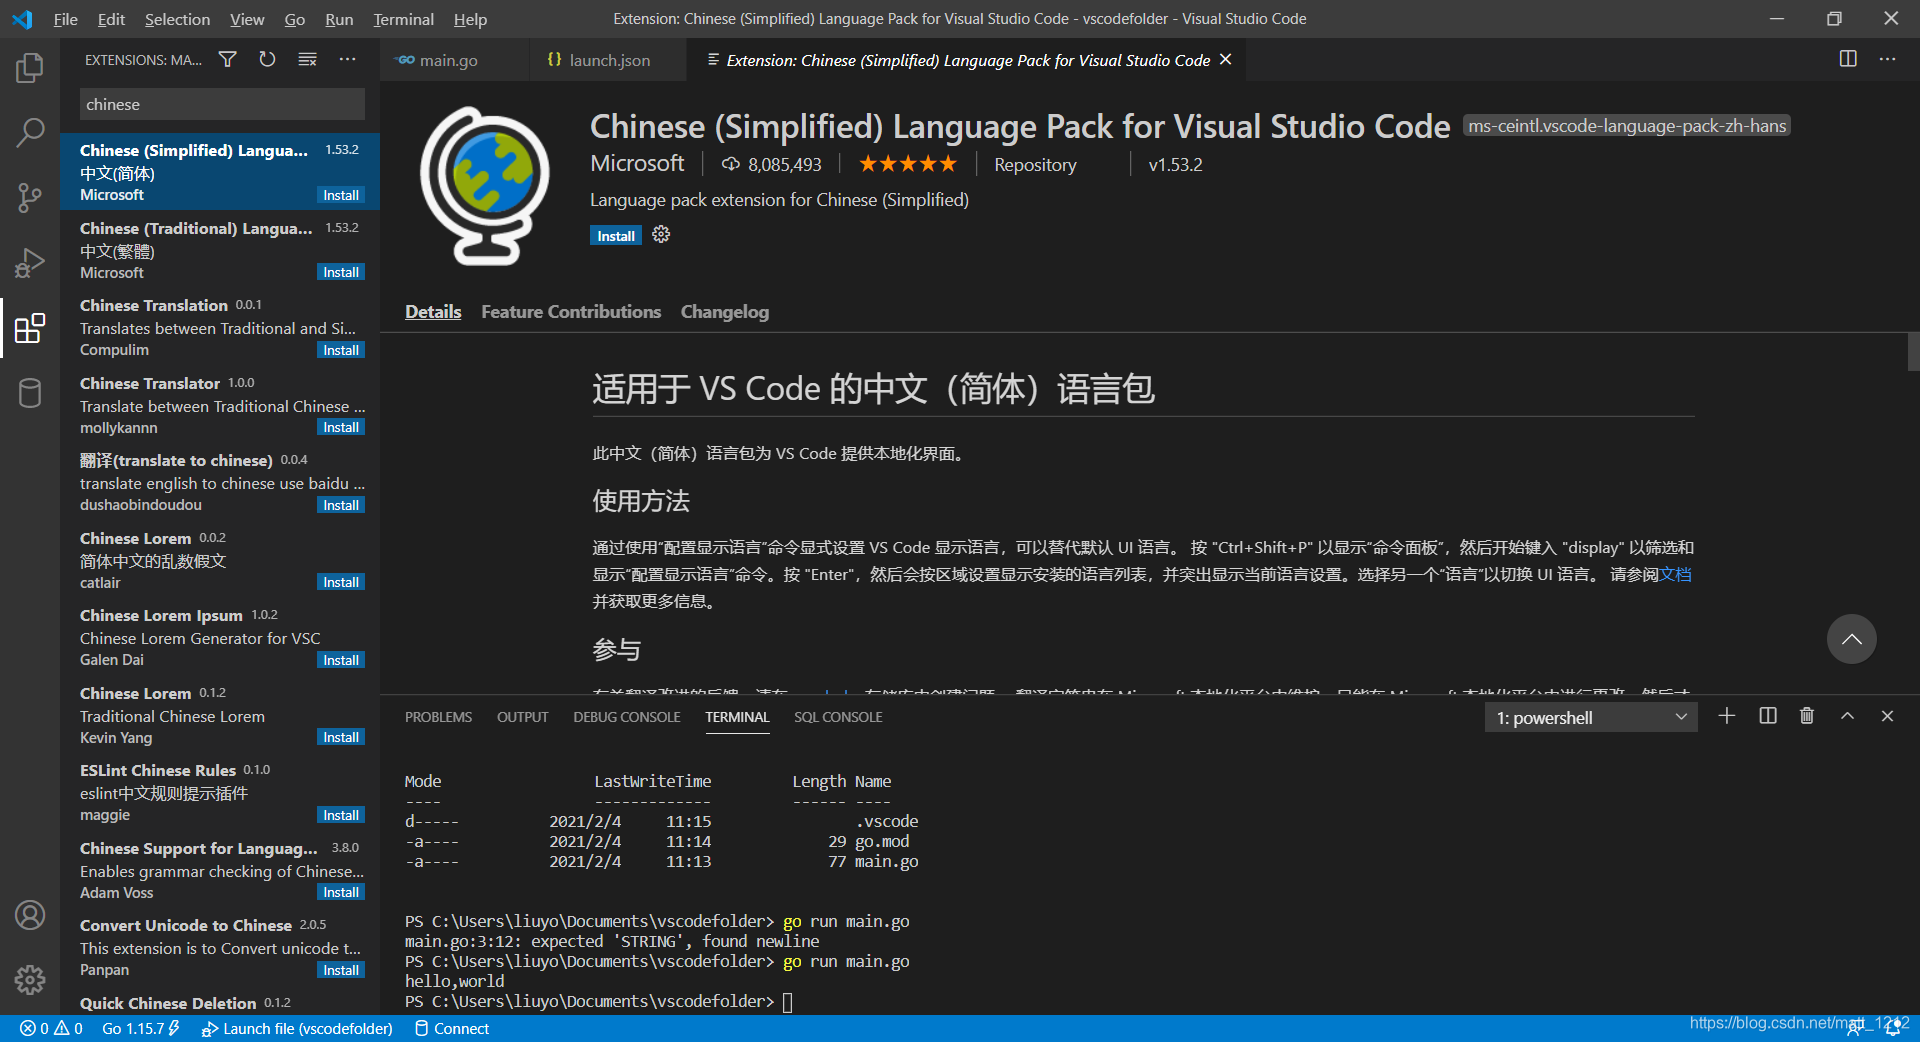
Task: Open the Manage gear in activity bar
Action: (30, 980)
